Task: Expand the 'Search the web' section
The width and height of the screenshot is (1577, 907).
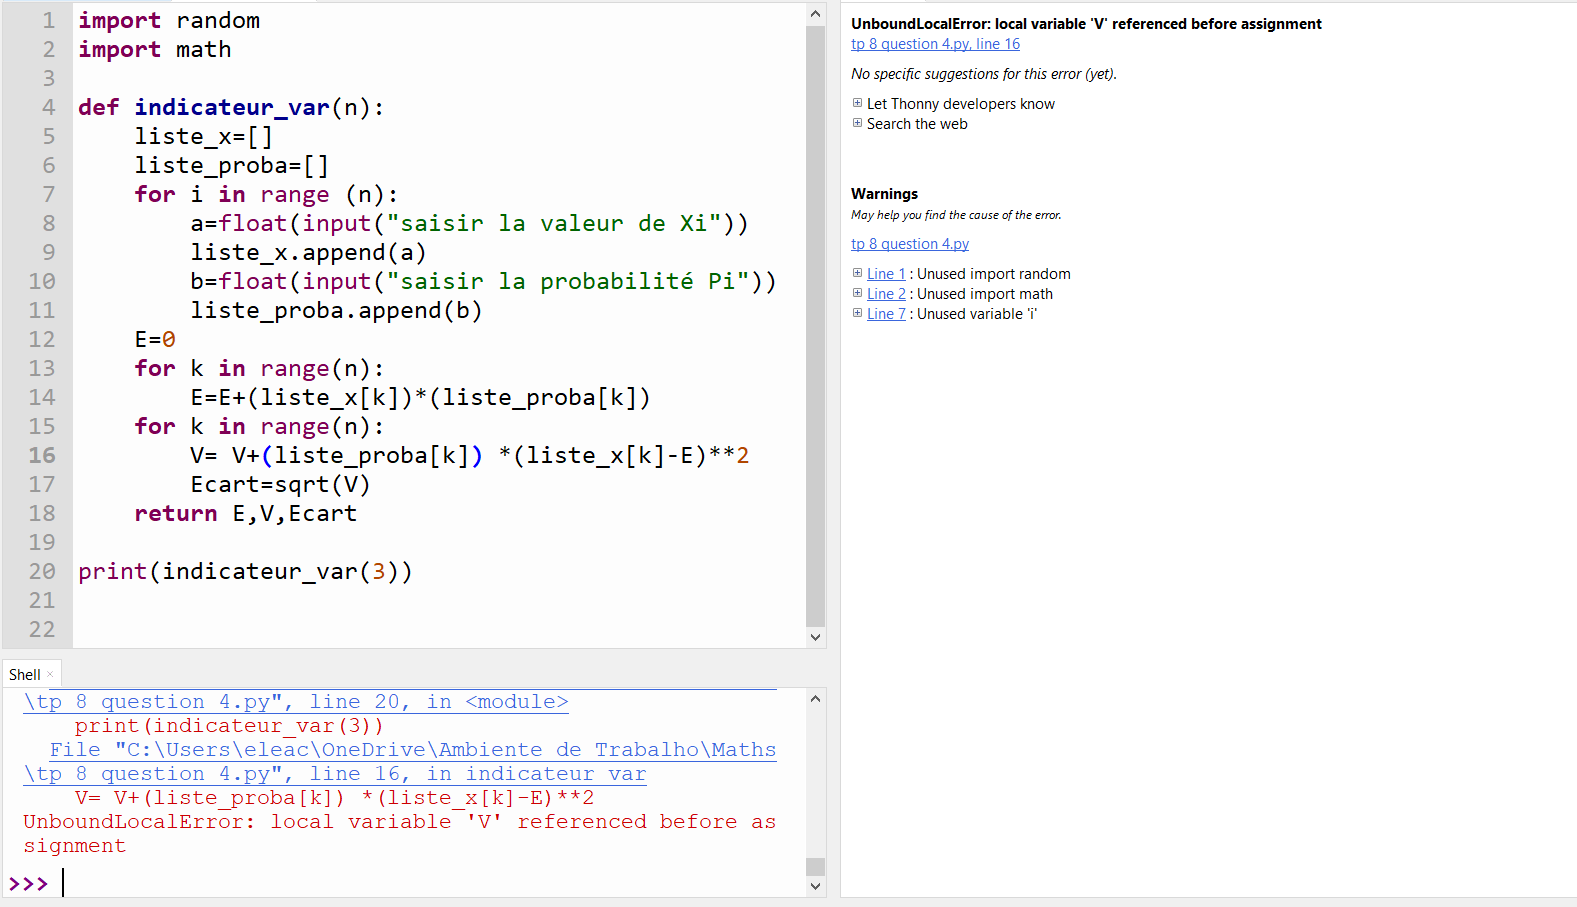Action: pos(857,123)
